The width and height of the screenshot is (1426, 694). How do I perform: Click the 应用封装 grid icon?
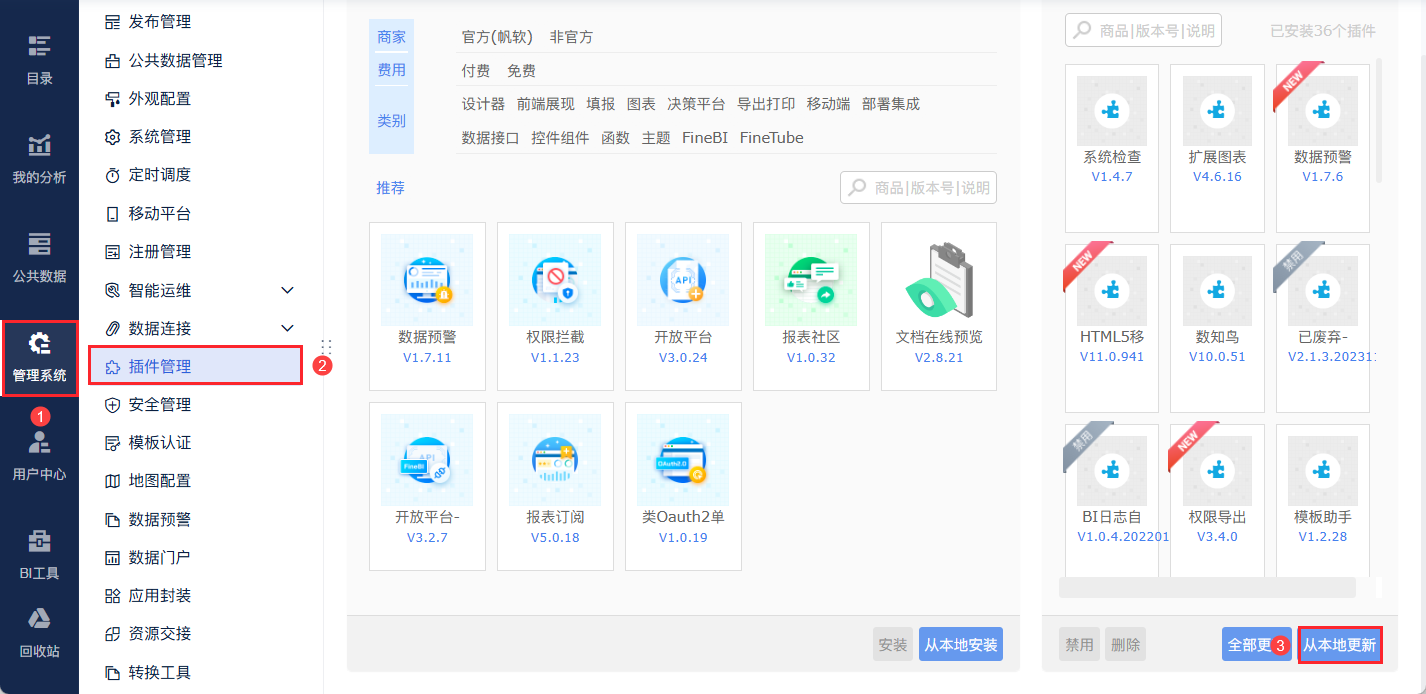click(x=112, y=596)
